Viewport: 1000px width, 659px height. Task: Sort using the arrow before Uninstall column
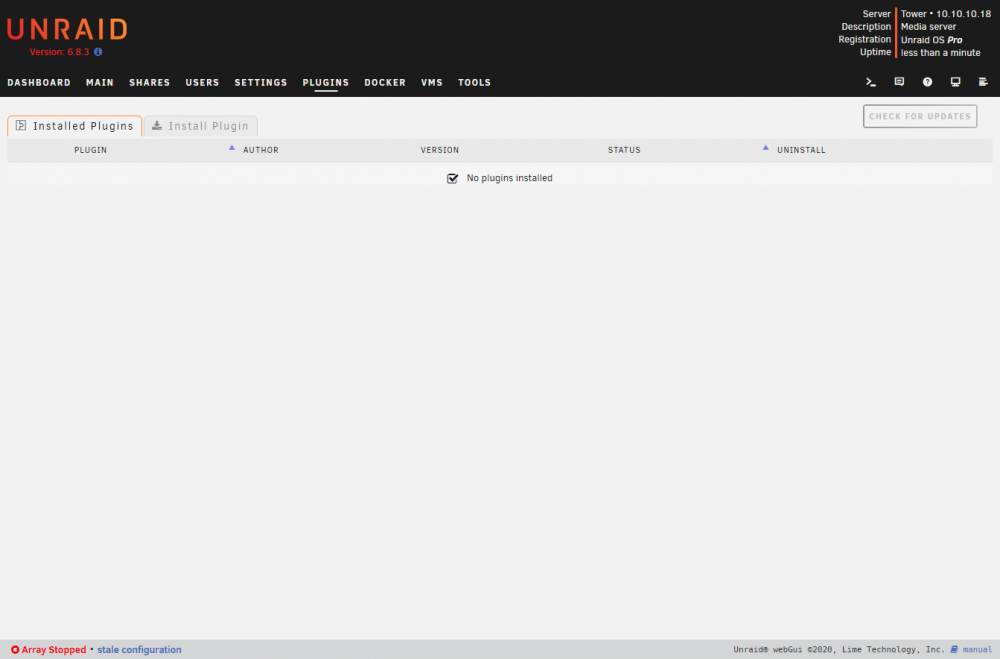pyautogui.click(x=765, y=147)
